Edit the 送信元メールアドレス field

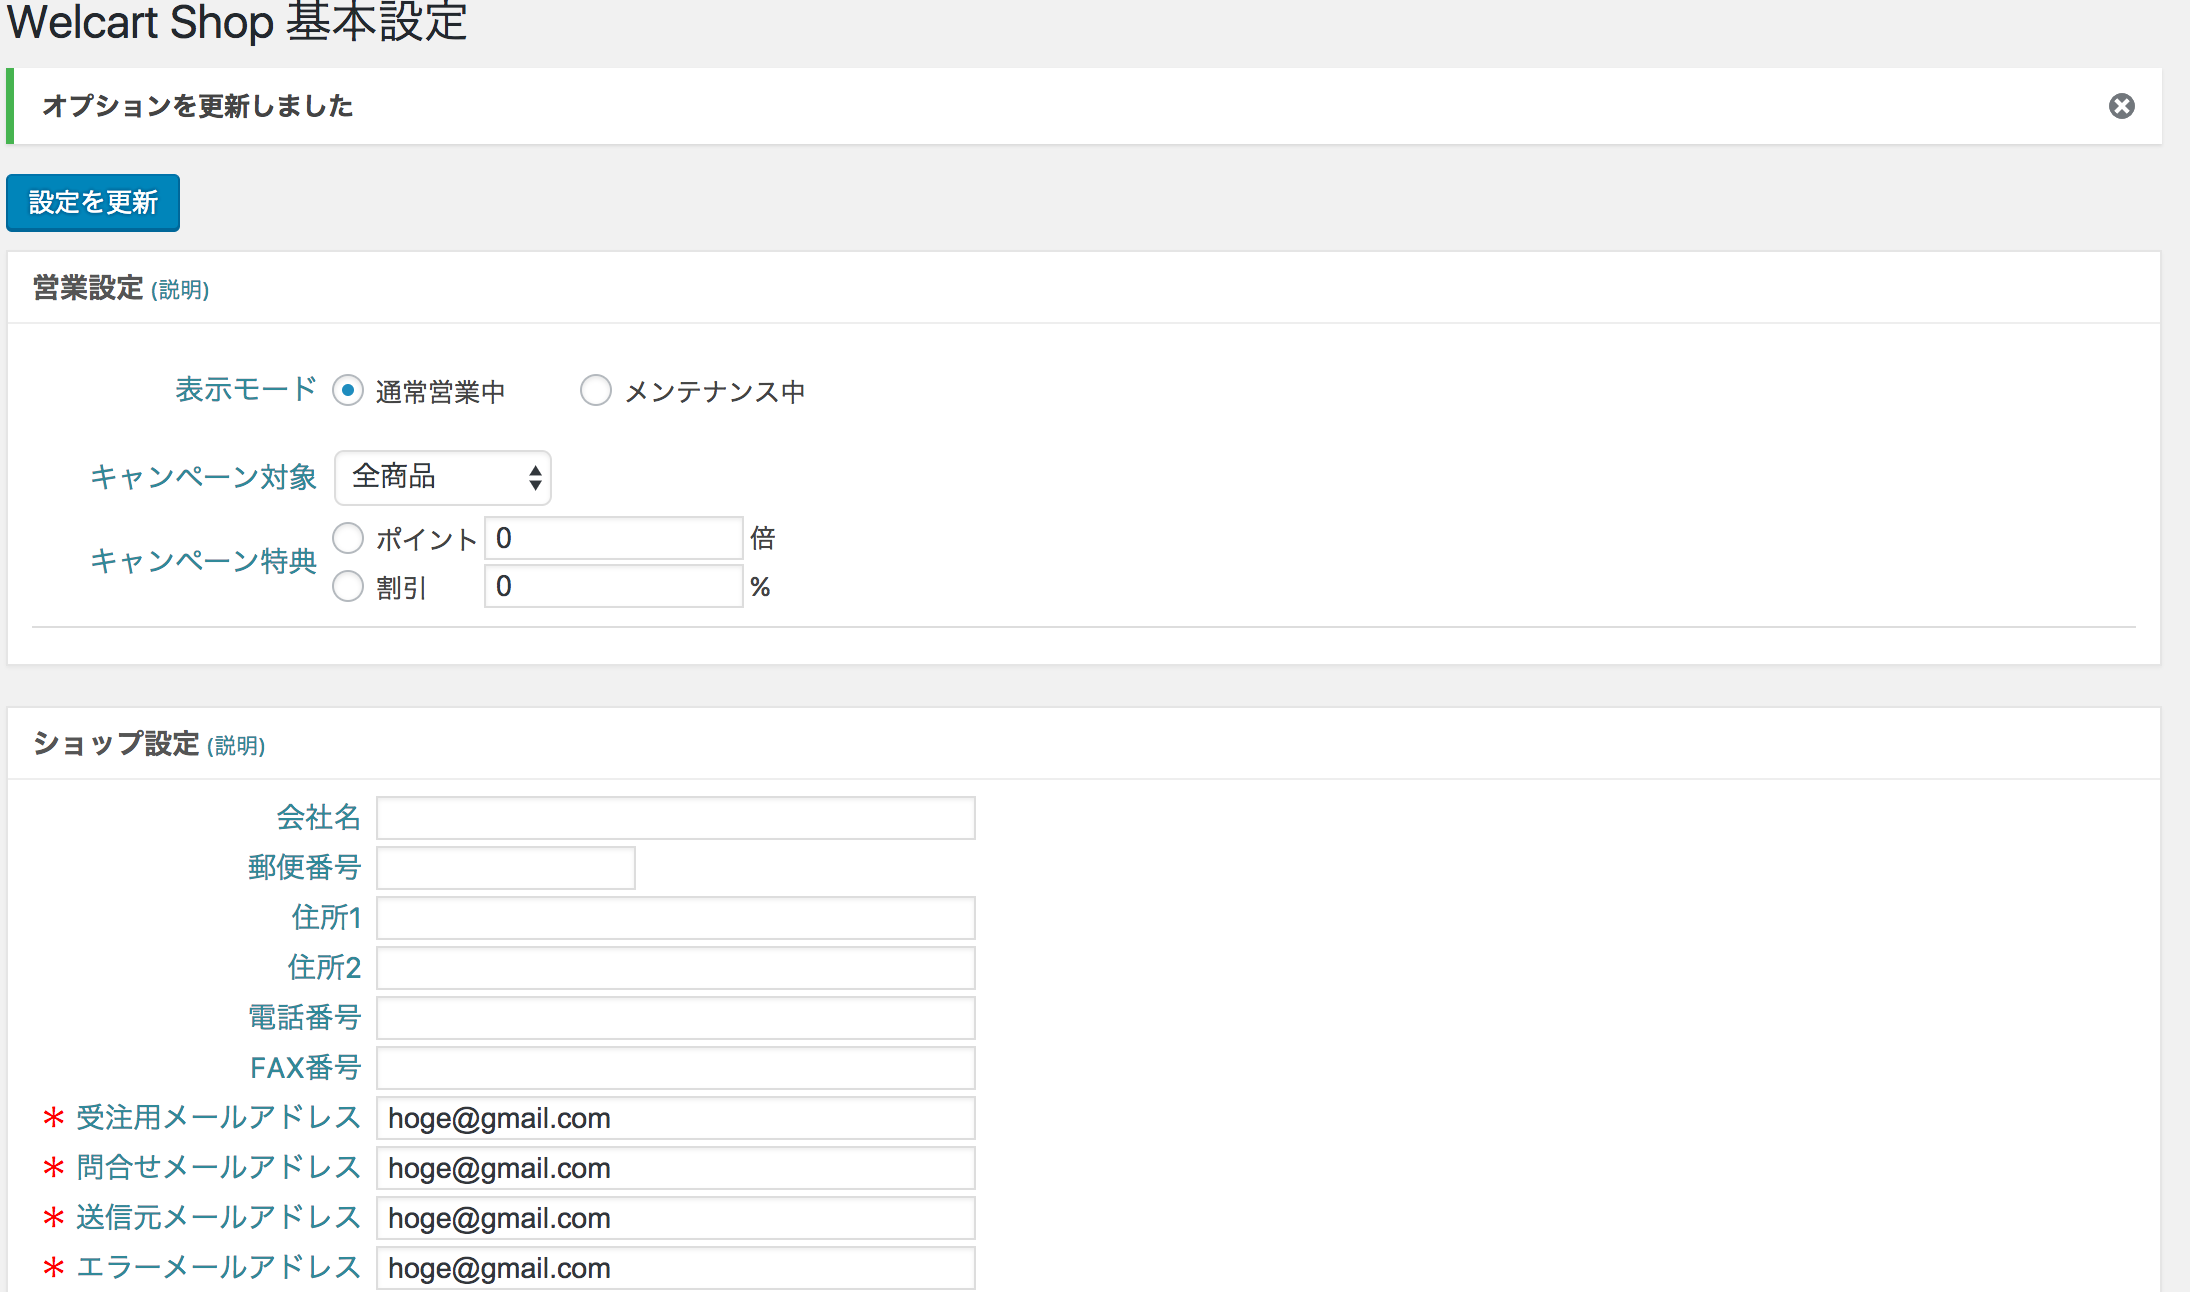[676, 1218]
